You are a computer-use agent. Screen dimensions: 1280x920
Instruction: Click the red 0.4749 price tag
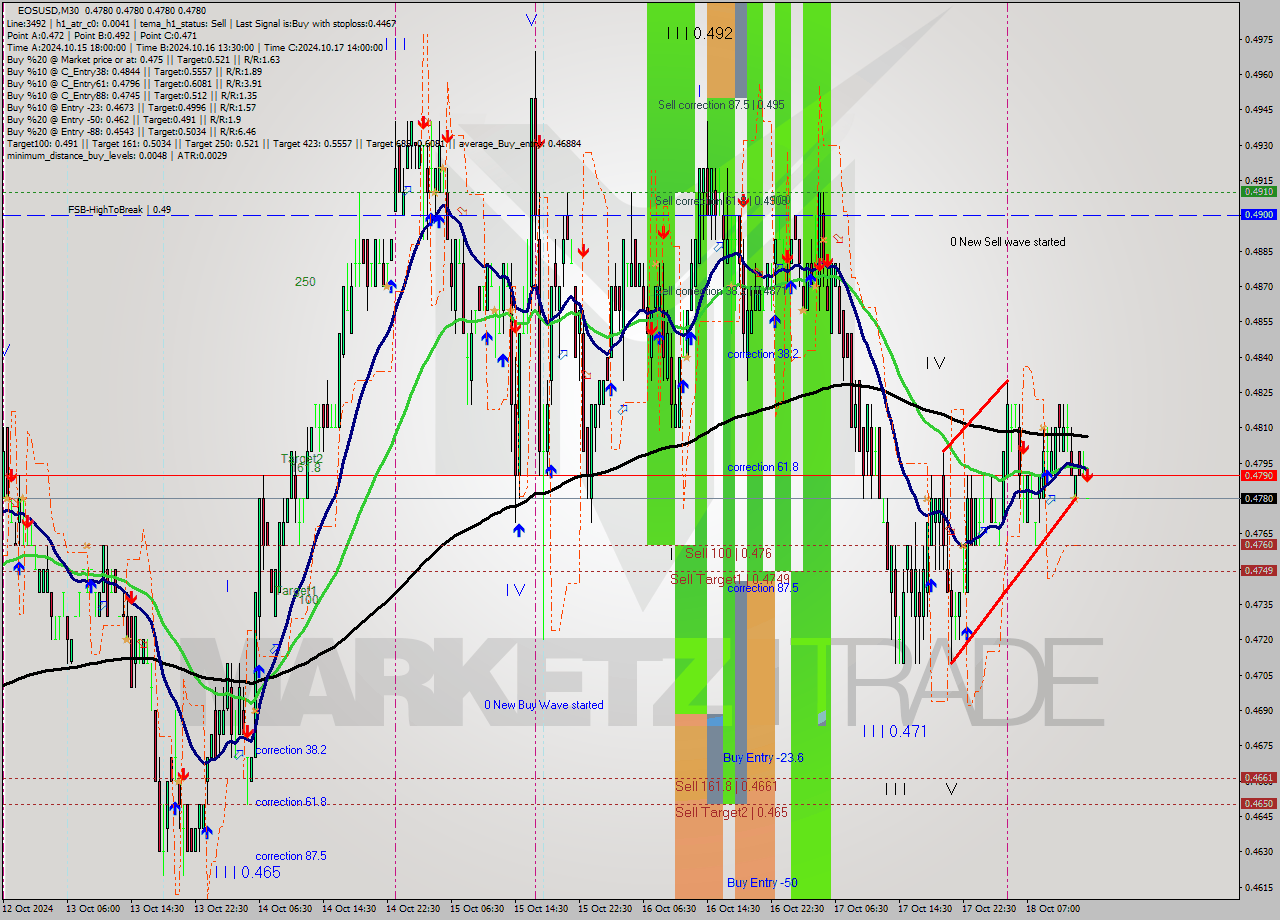pos(1257,571)
